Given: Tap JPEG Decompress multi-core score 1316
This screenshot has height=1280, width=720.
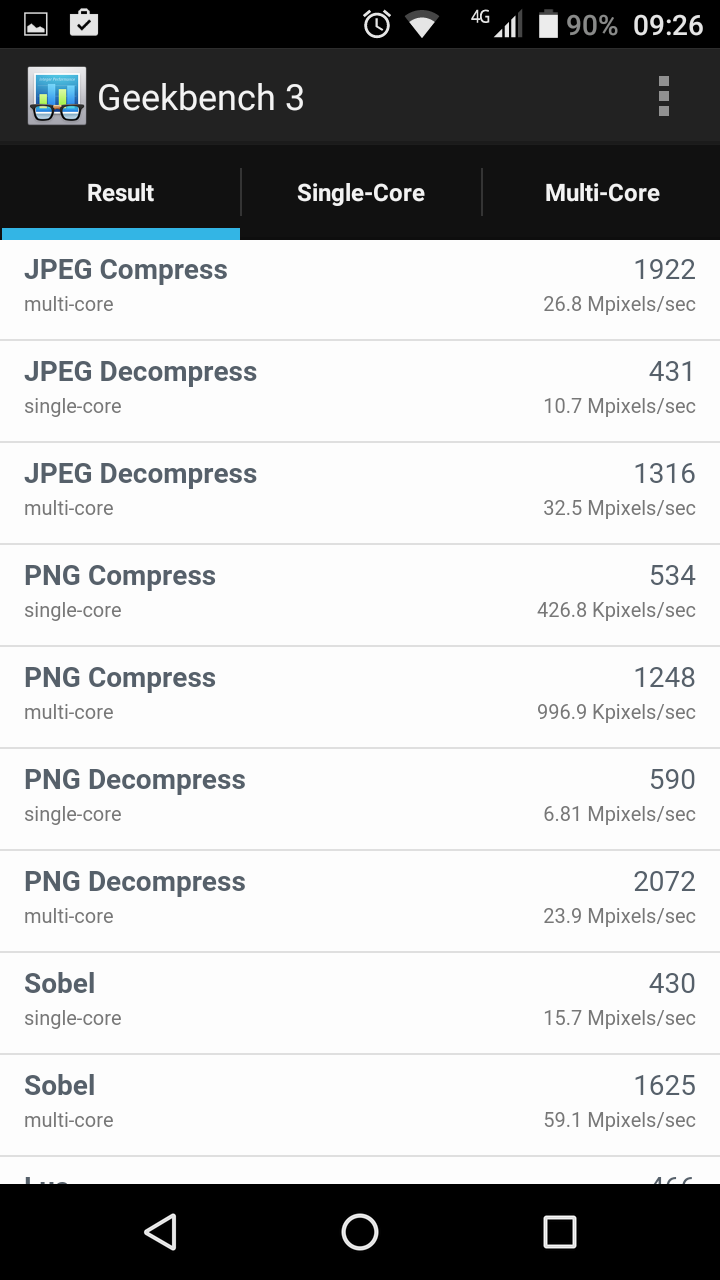Looking at the screenshot, I should [x=664, y=474].
